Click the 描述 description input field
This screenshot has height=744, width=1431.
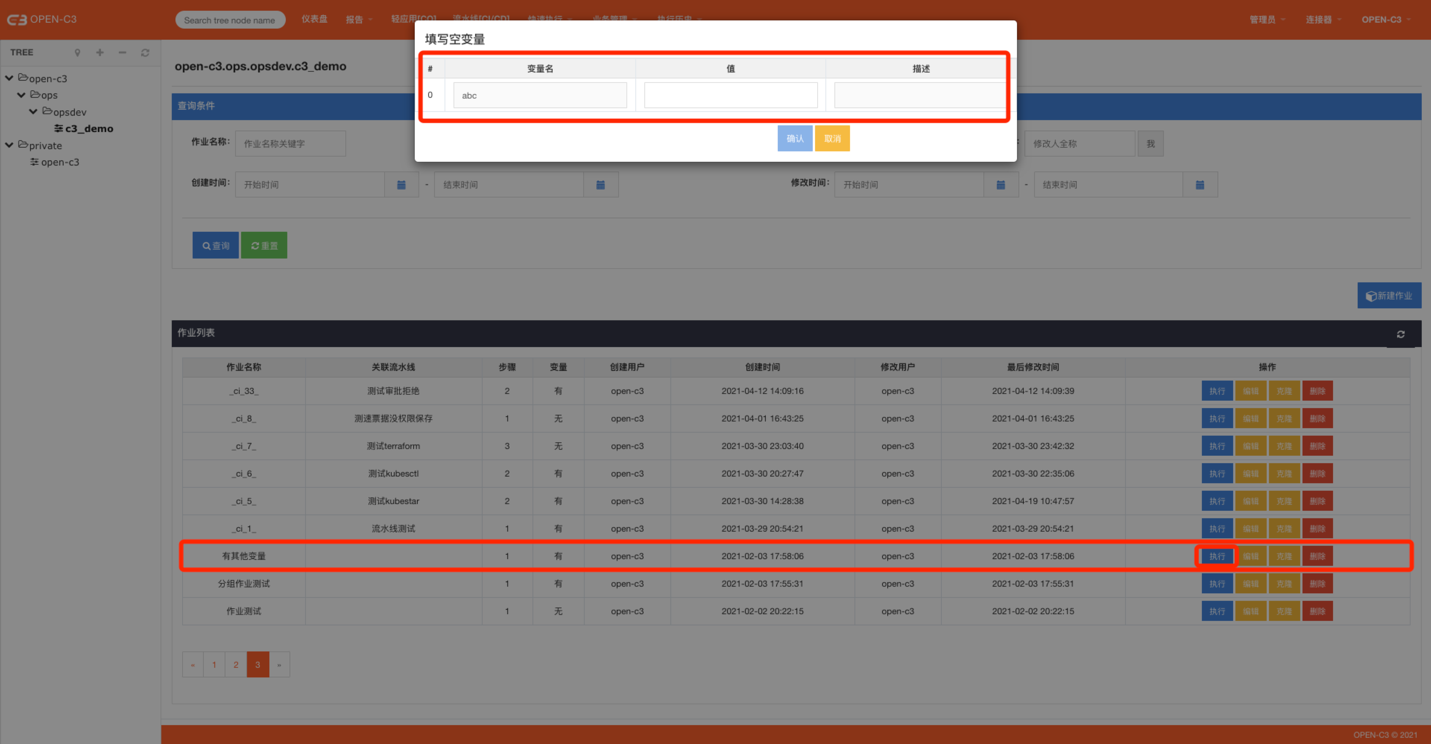(x=919, y=95)
